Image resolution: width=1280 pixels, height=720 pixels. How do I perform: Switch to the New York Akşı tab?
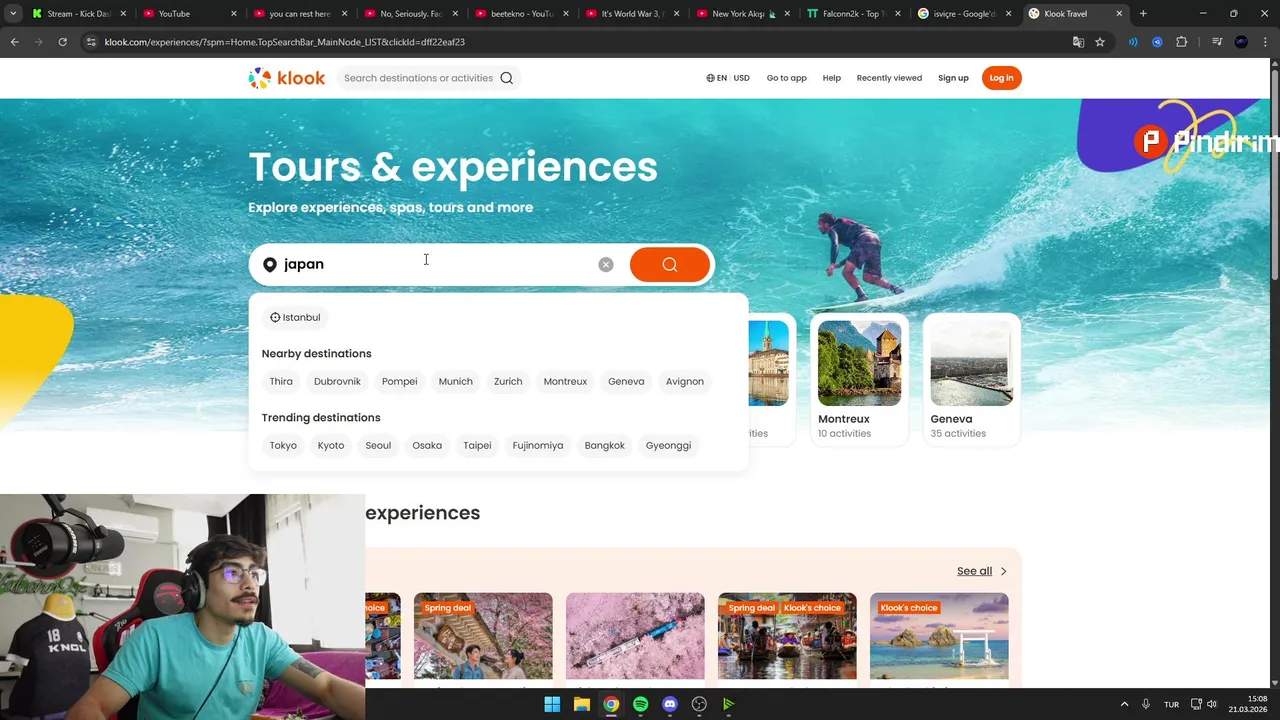pos(743,14)
